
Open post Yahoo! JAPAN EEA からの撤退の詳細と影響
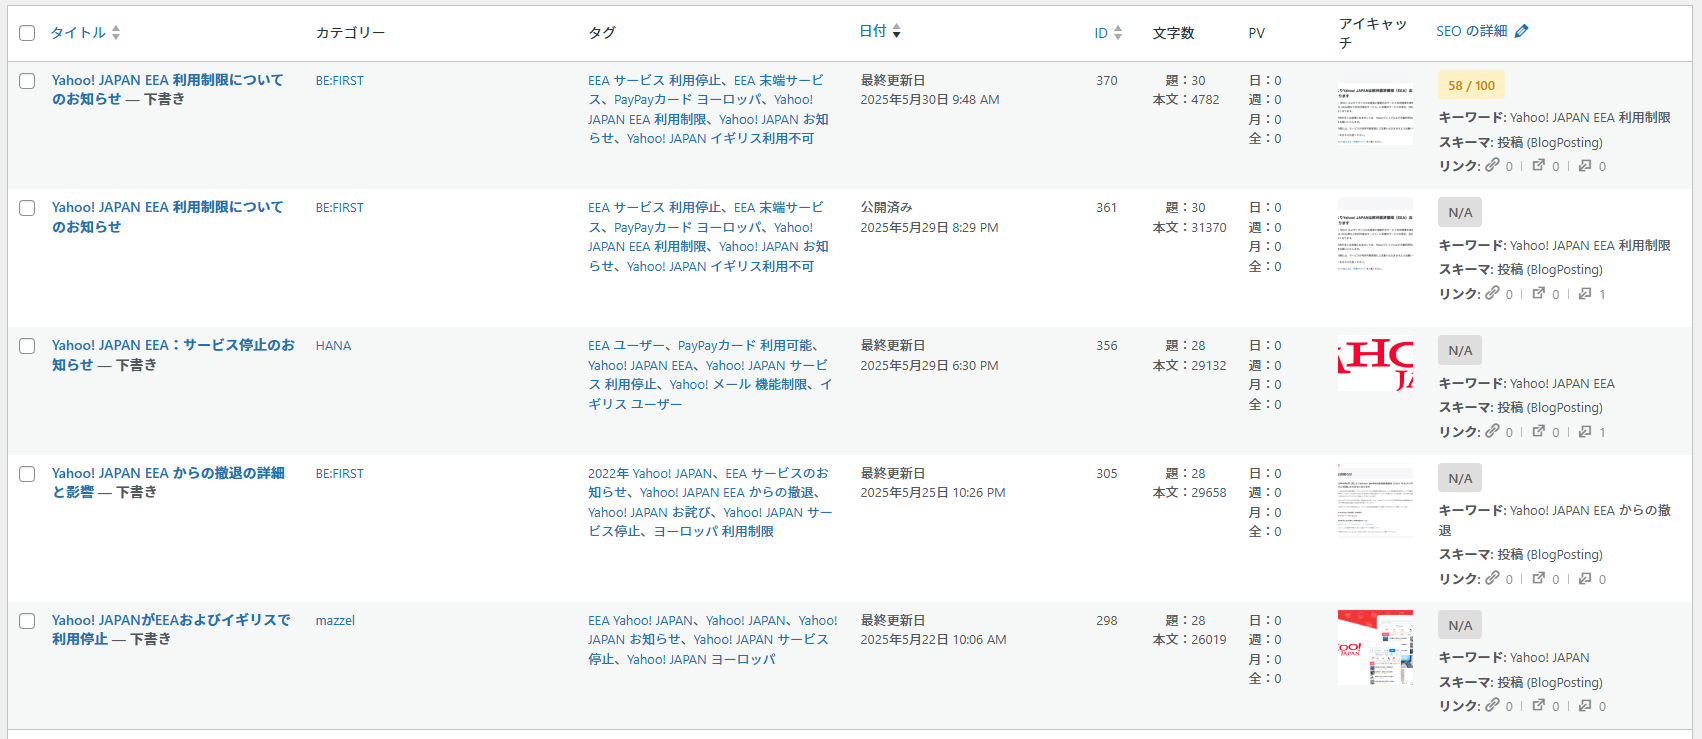point(168,482)
